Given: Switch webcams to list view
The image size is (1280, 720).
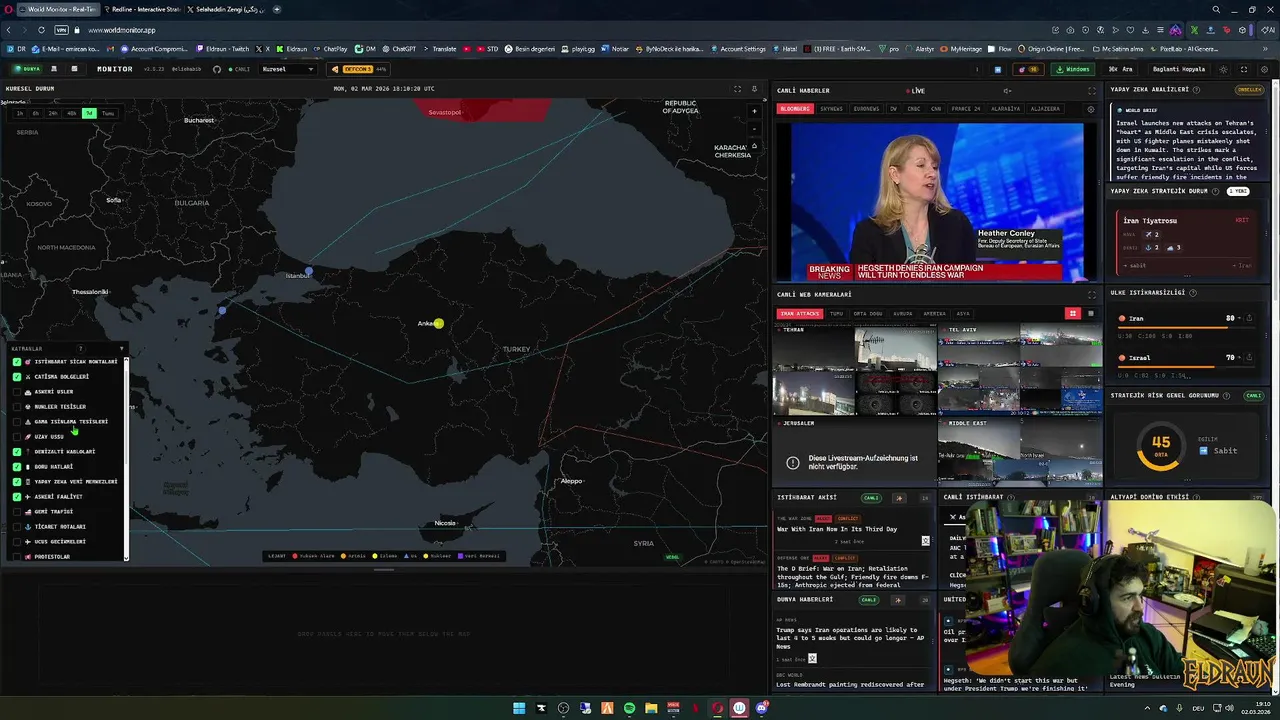Looking at the screenshot, I should [1090, 314].
